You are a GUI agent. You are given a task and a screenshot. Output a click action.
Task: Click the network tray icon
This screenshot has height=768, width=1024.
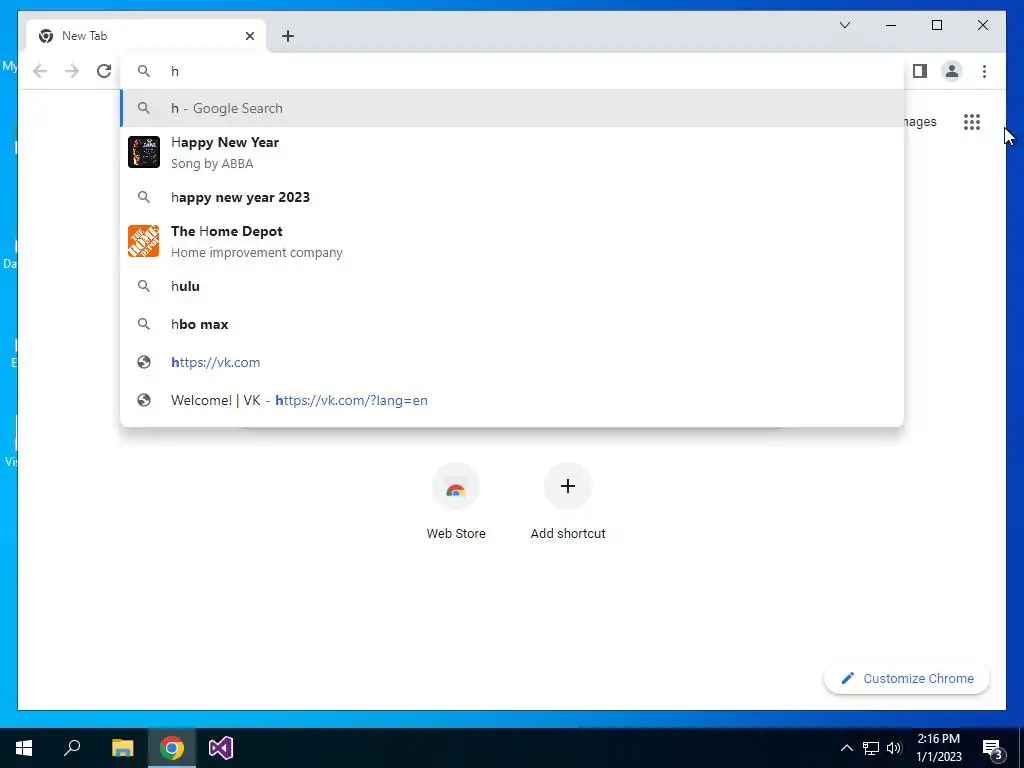tap(871, 748)
